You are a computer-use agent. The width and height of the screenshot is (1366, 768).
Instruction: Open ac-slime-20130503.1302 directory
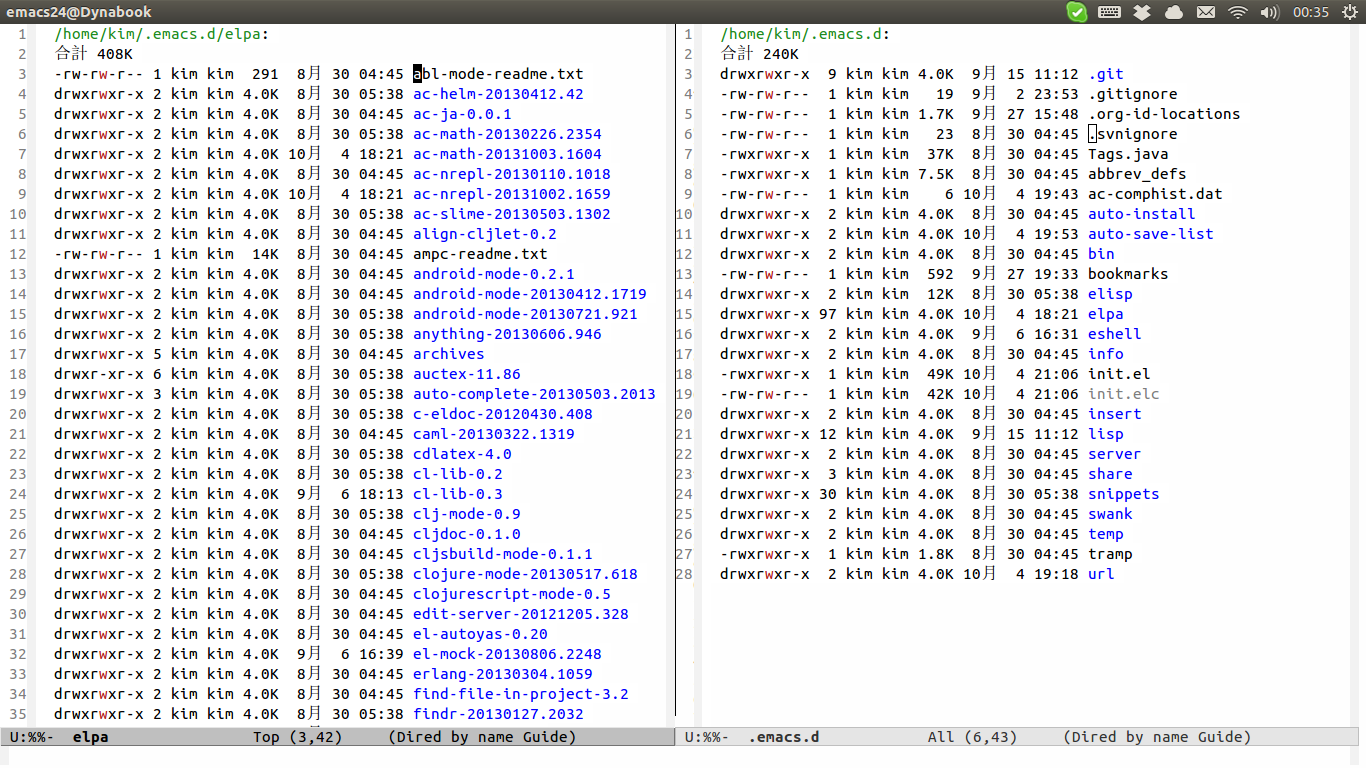pyautogui.click(x=512, y=214)
